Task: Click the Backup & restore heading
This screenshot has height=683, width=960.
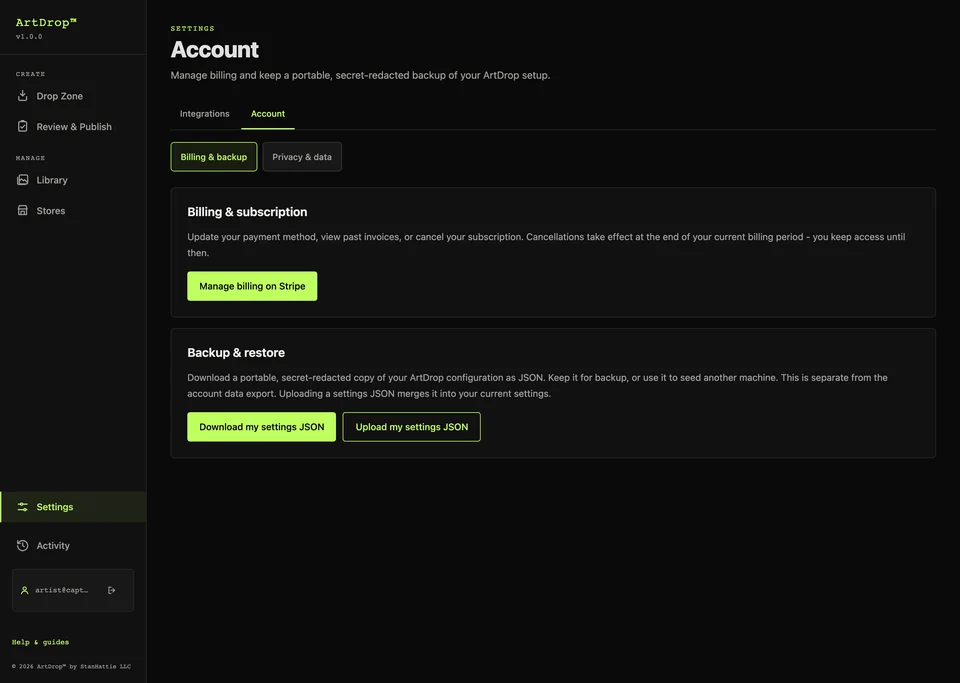Action: [236, 353]
